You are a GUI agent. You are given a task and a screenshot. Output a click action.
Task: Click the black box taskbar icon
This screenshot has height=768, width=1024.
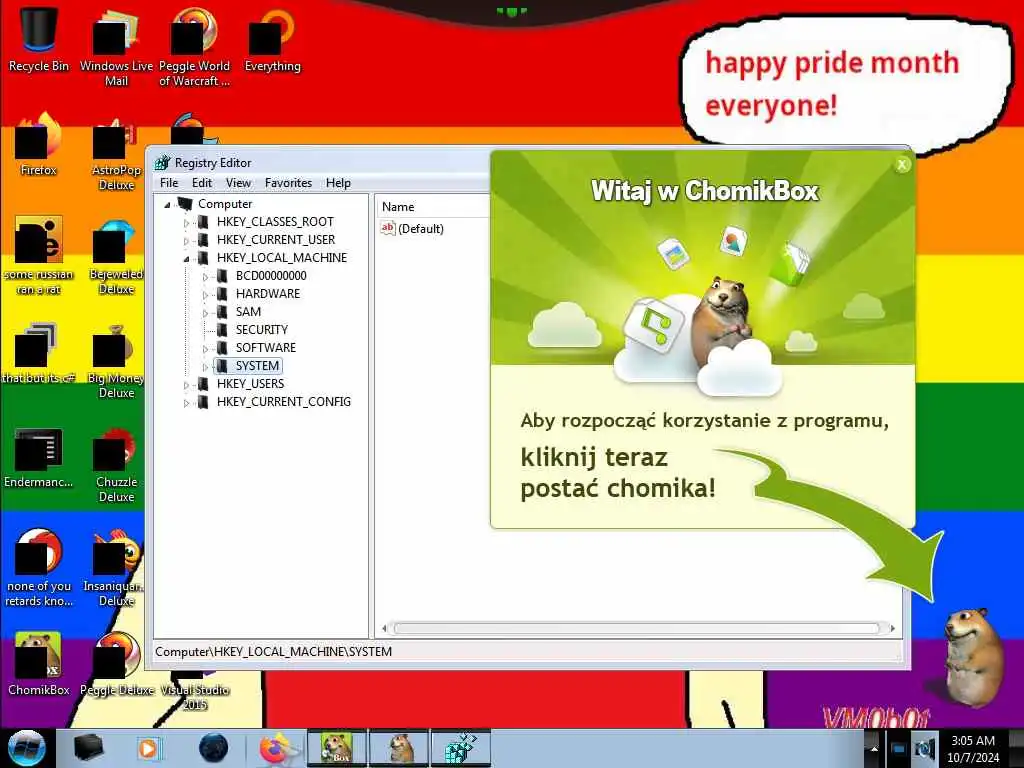(x=88, y=748)
